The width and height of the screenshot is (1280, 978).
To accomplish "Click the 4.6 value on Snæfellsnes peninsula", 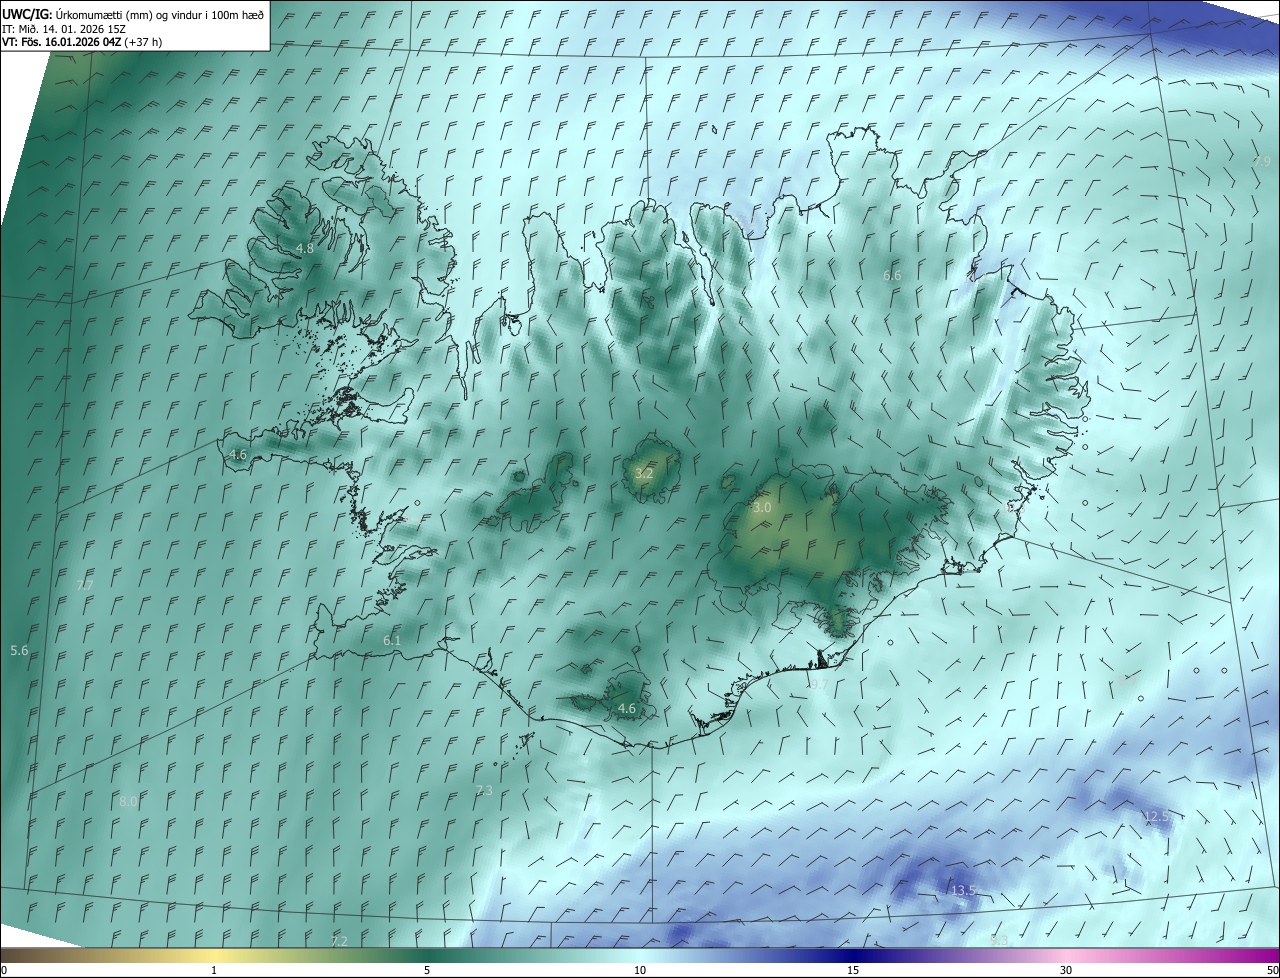I will pos(237,455).
